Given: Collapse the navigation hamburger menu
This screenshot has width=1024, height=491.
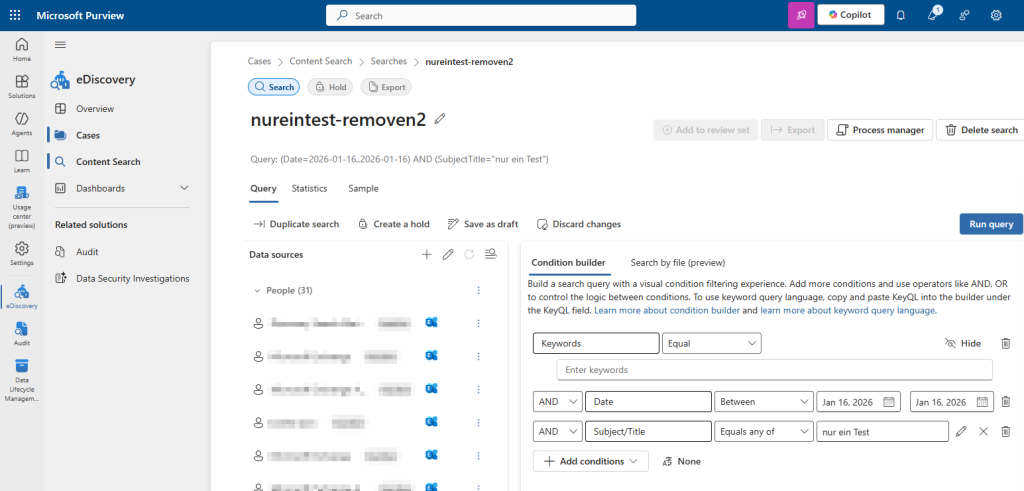Looking at the screenshot, I should point(60,45).
